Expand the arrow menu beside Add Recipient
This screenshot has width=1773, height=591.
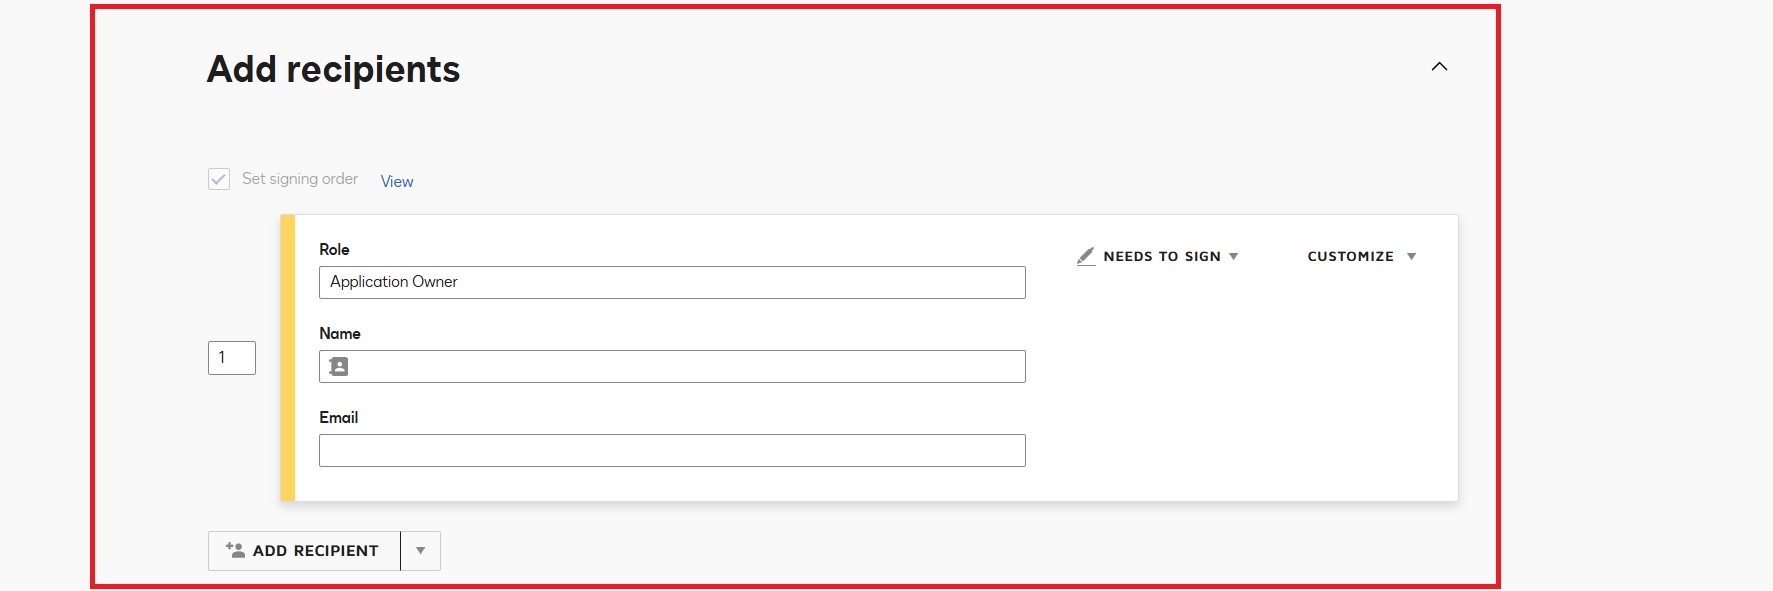coord(421,551)
